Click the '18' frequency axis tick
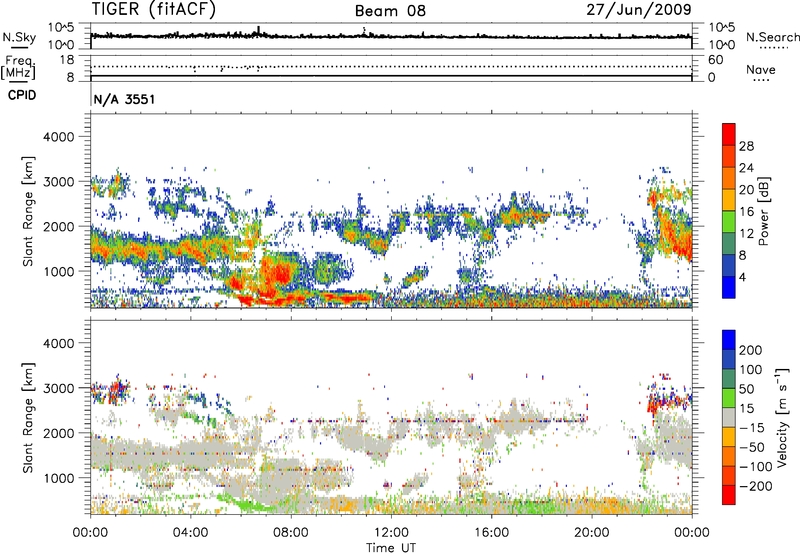 [67, 60]
